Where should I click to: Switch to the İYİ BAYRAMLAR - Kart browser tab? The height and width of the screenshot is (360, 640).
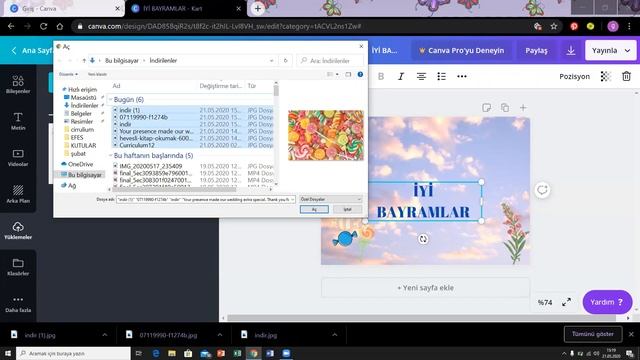185,8
